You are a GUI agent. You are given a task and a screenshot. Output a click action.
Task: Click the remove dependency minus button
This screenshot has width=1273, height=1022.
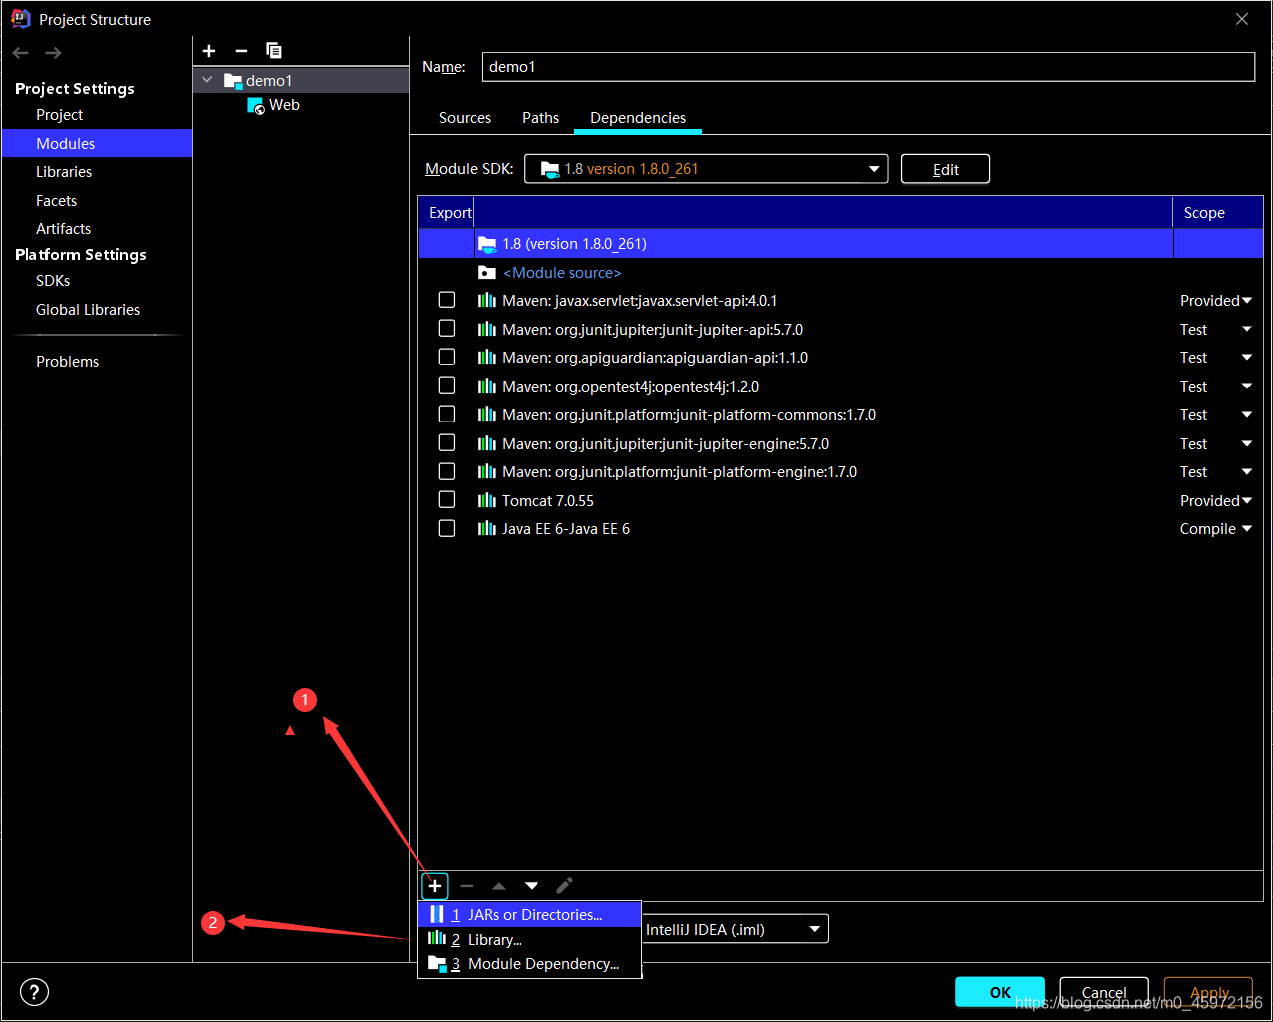click(467, 886)
